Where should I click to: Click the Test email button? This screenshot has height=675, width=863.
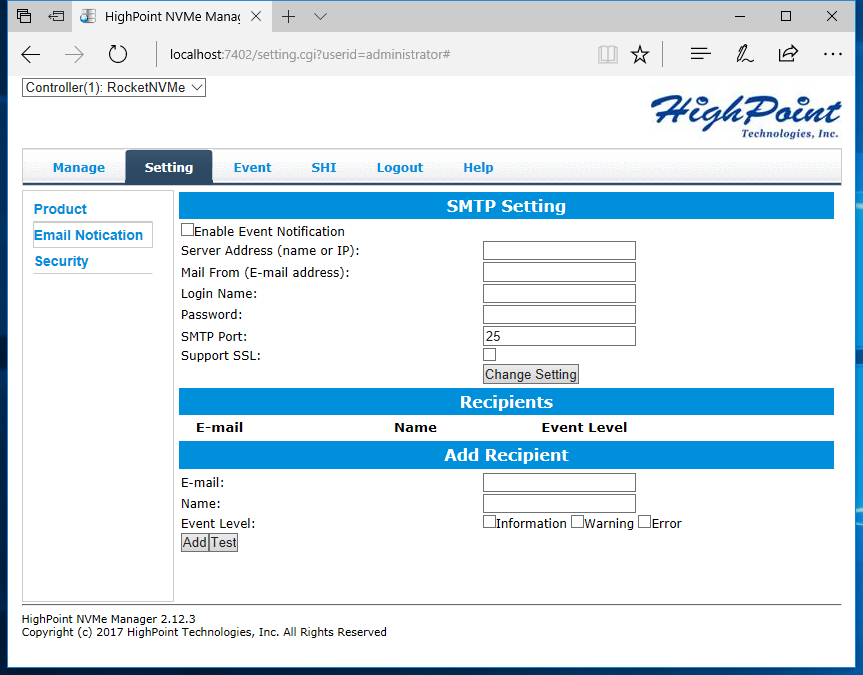(x=223, y=542)
